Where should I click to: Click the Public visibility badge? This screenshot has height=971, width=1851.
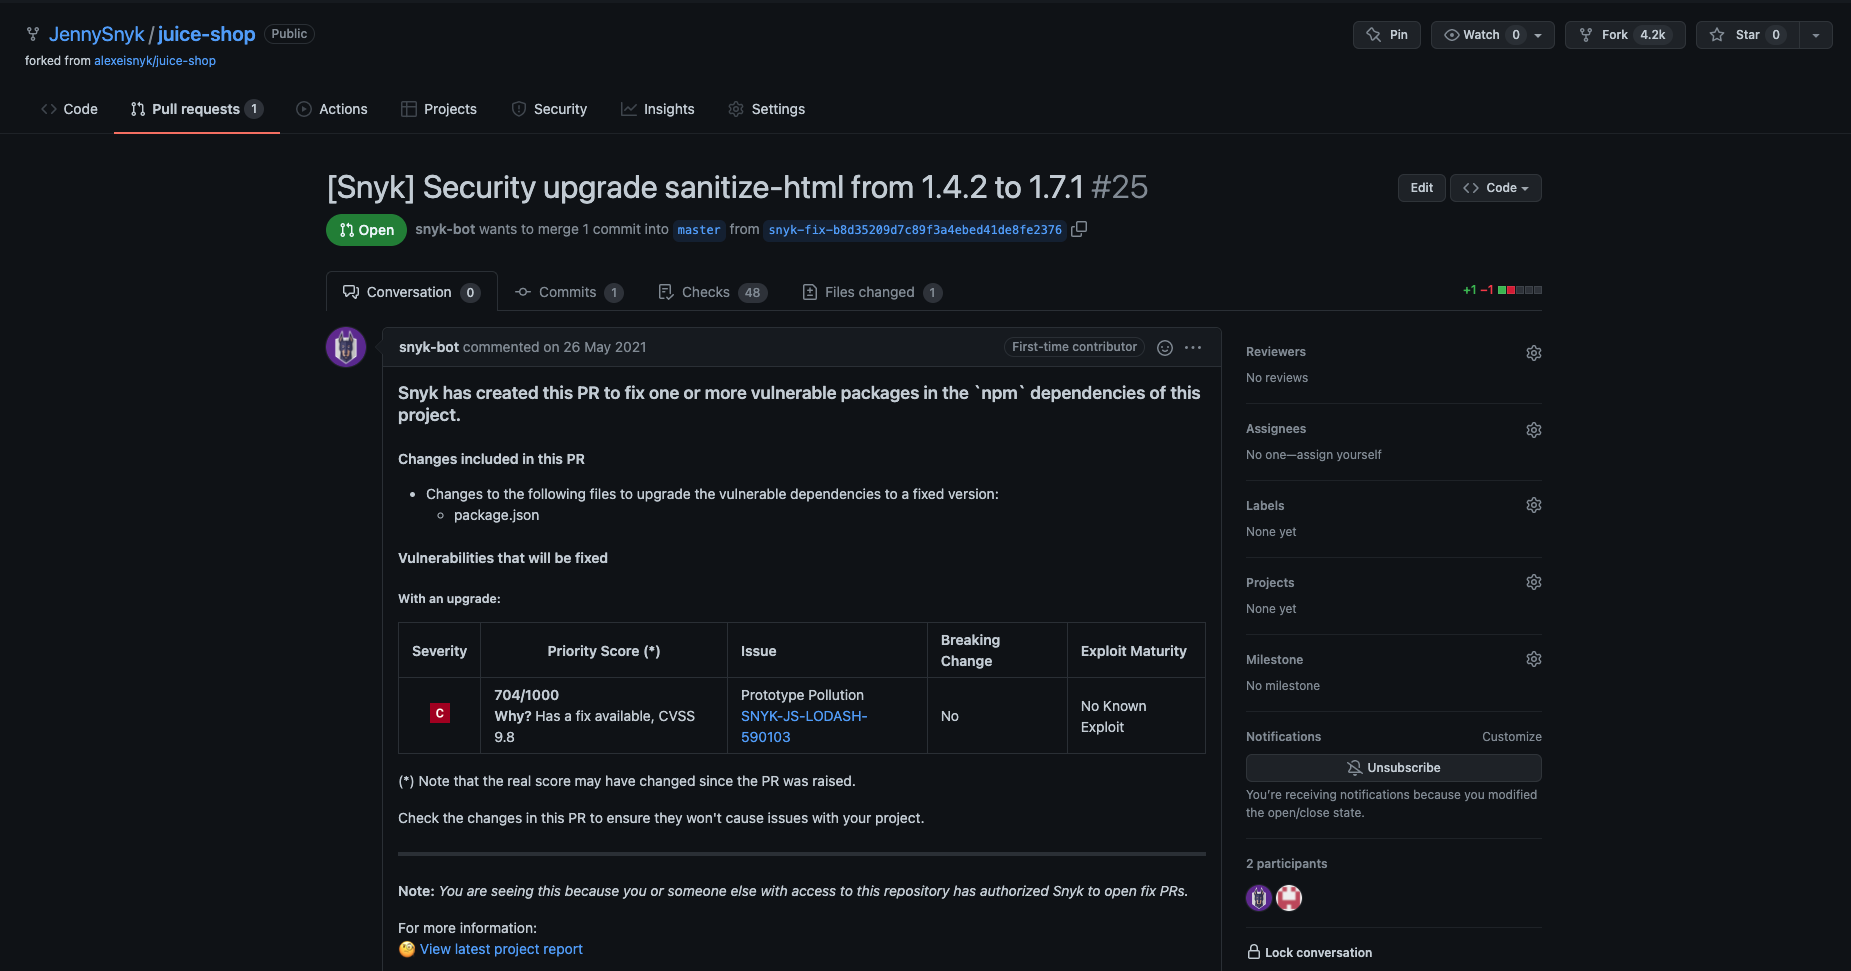(x=289, y=34)
